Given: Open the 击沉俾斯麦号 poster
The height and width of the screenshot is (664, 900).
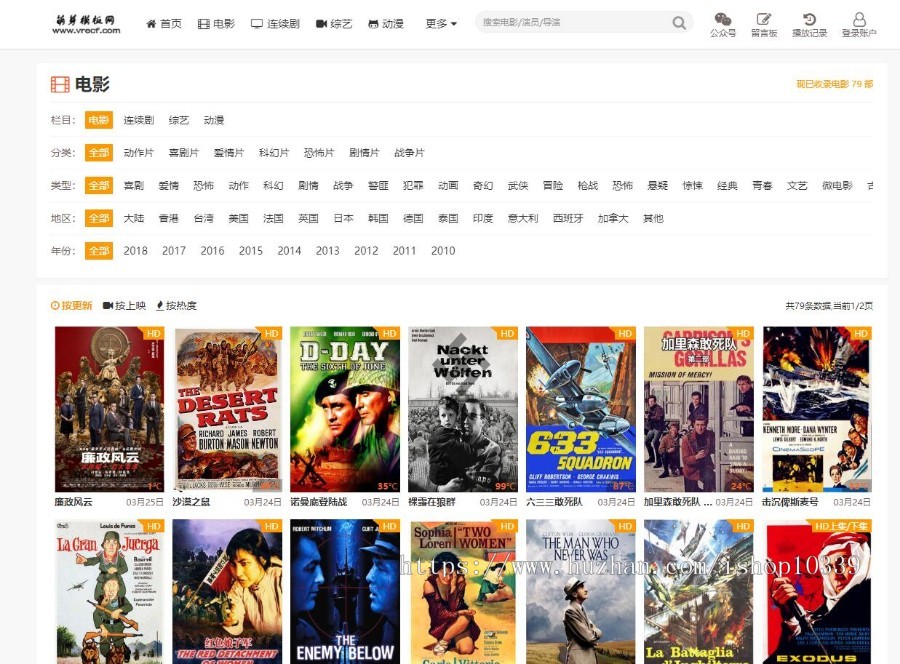Looking at the screenshot, I should [817, 409].
